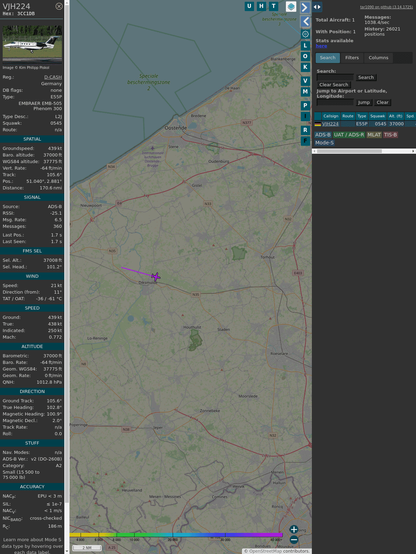This screenshot has width=416, height=554.
Task: Click the German flag in VJH224 row
Action: [318, 124]
